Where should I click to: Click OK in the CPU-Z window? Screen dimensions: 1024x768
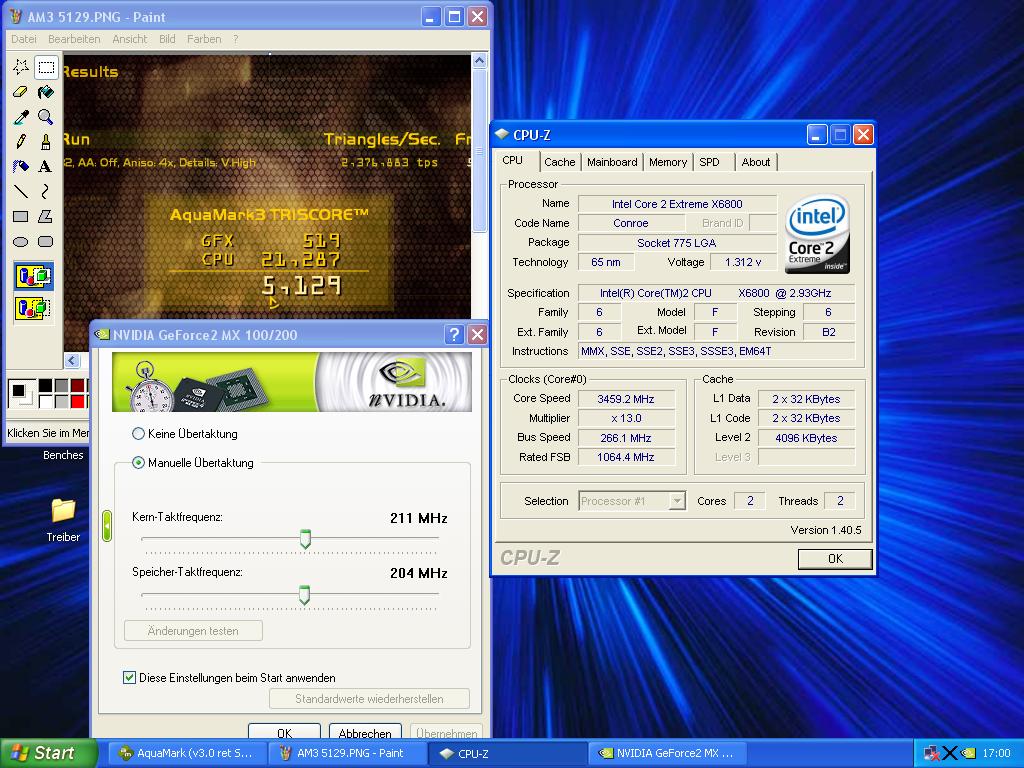(x=835, y=558)
